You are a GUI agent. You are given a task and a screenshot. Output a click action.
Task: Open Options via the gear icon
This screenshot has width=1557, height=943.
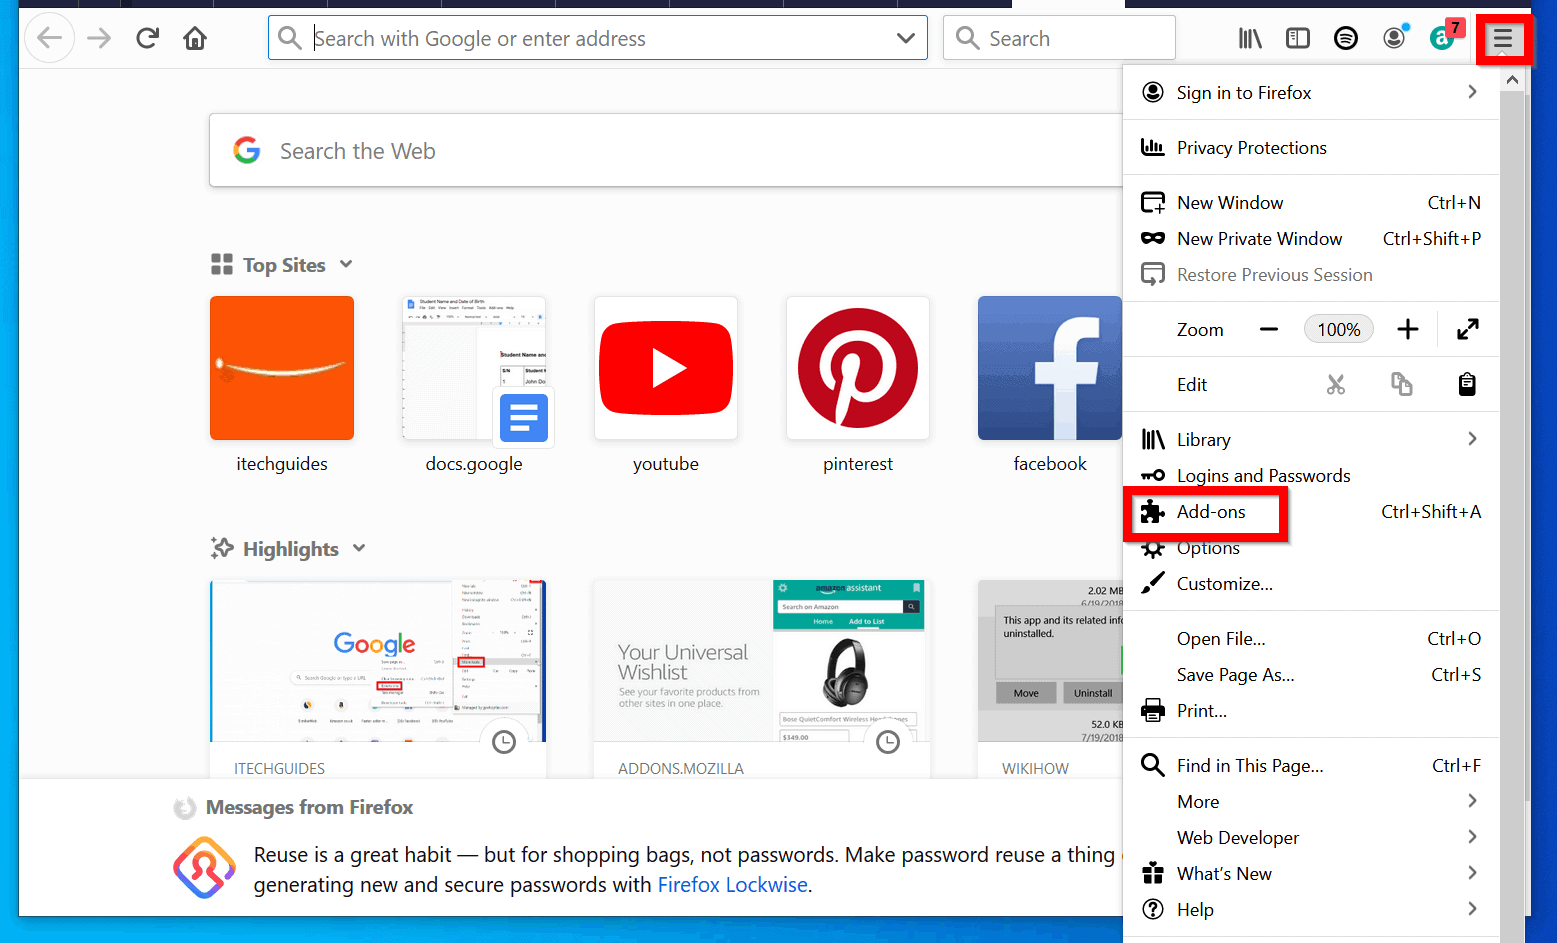point(1152,547)
